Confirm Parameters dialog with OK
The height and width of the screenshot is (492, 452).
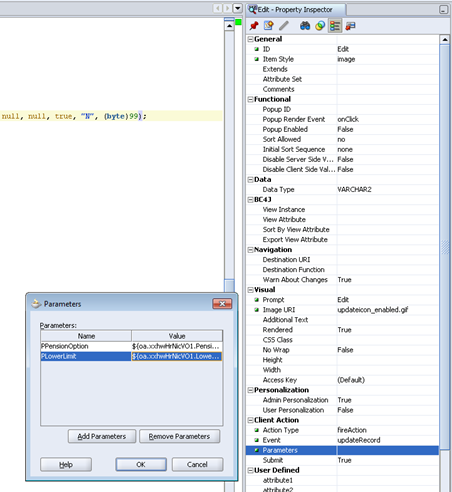141,464
